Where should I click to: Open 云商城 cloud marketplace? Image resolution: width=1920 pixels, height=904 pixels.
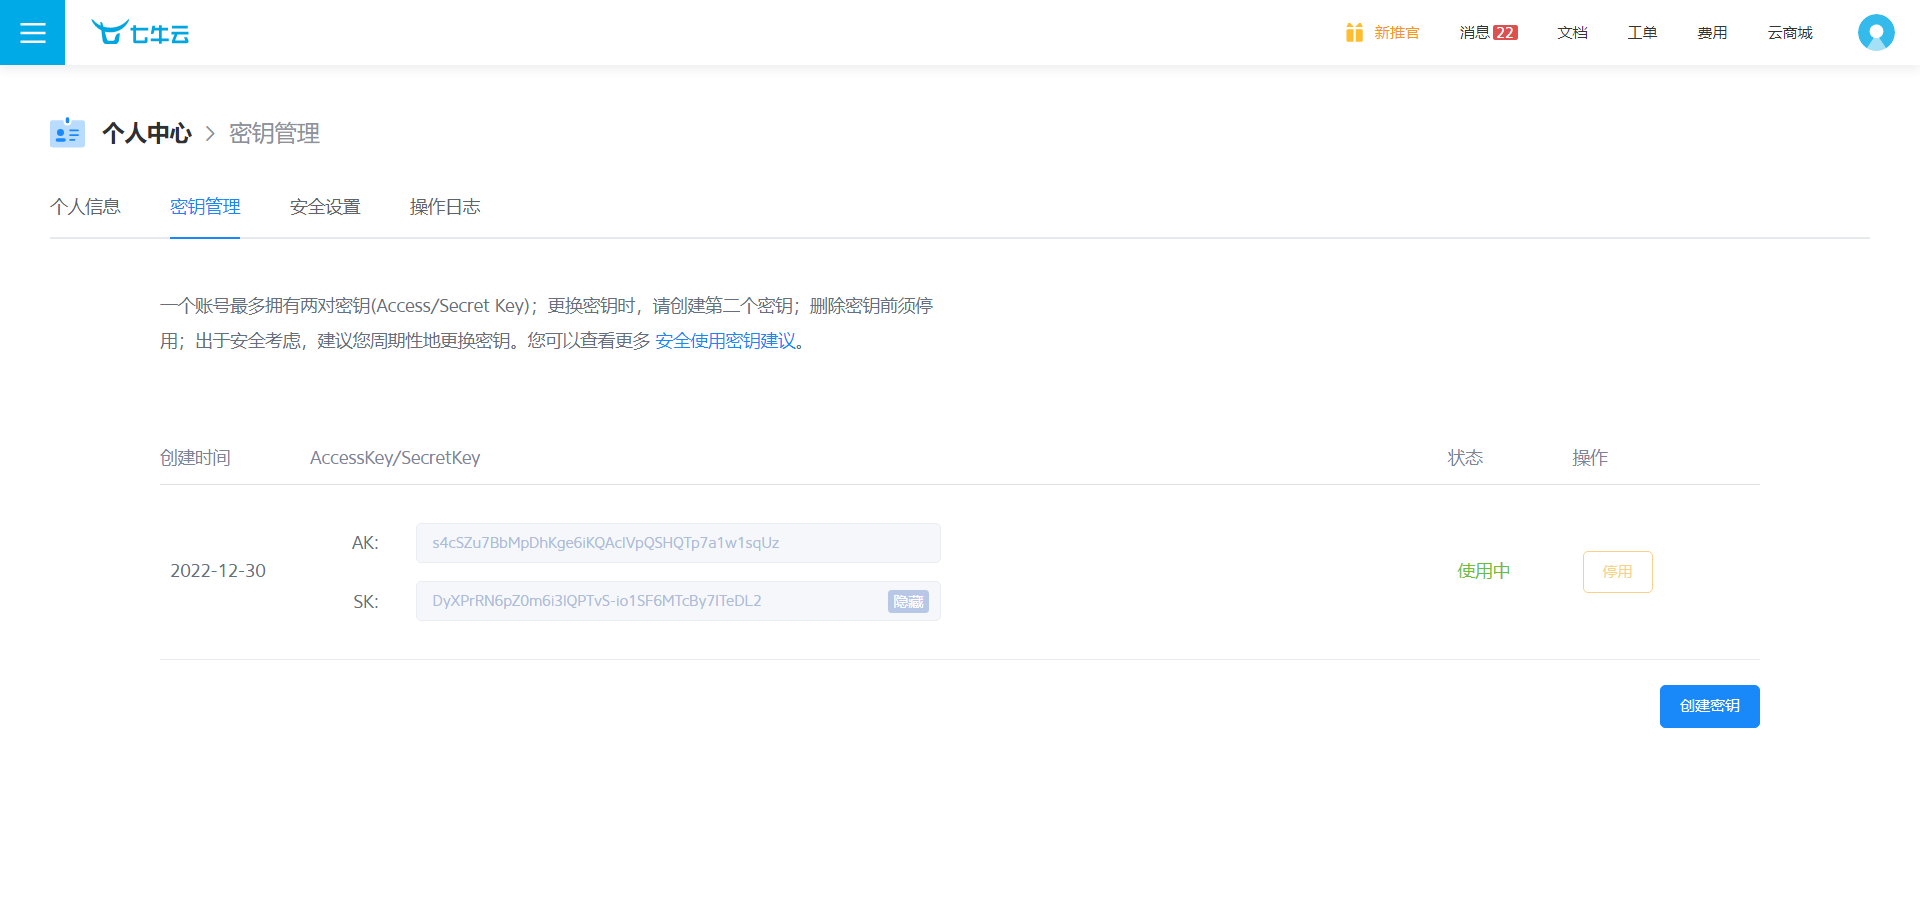click(1789, 33)
